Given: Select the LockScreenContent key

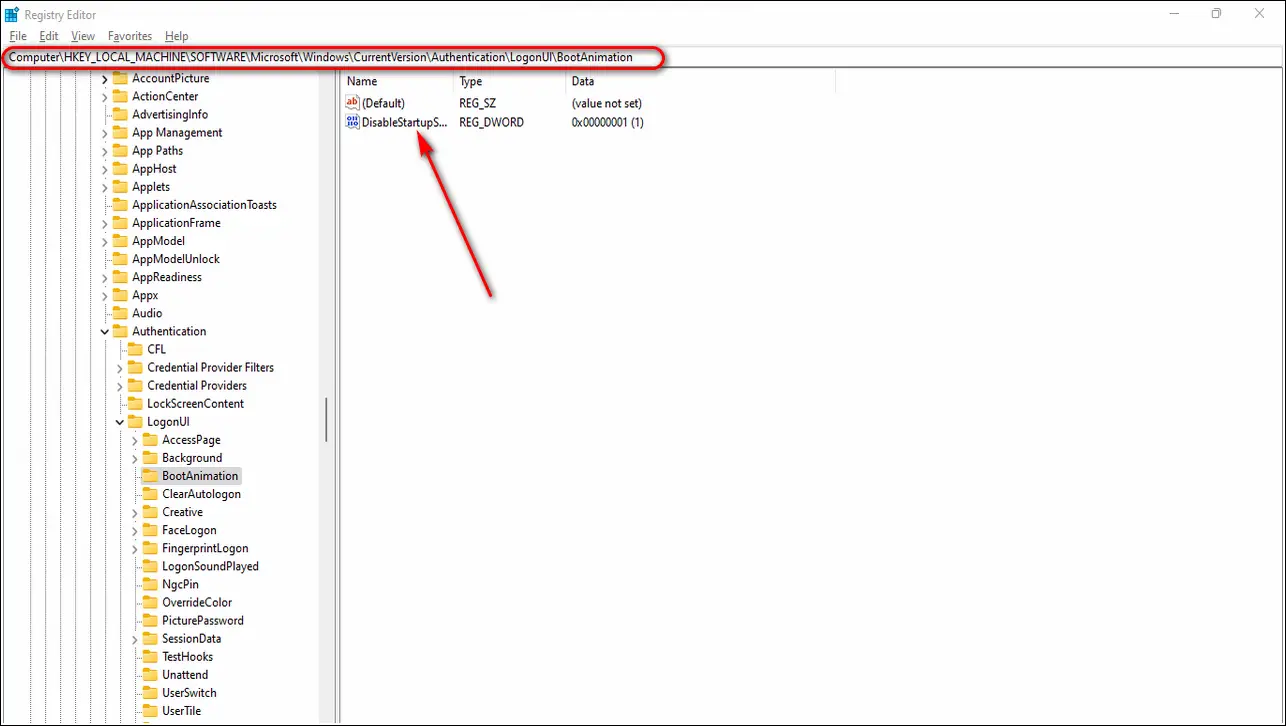Looking at the screenshot, I should coord(195,404).
